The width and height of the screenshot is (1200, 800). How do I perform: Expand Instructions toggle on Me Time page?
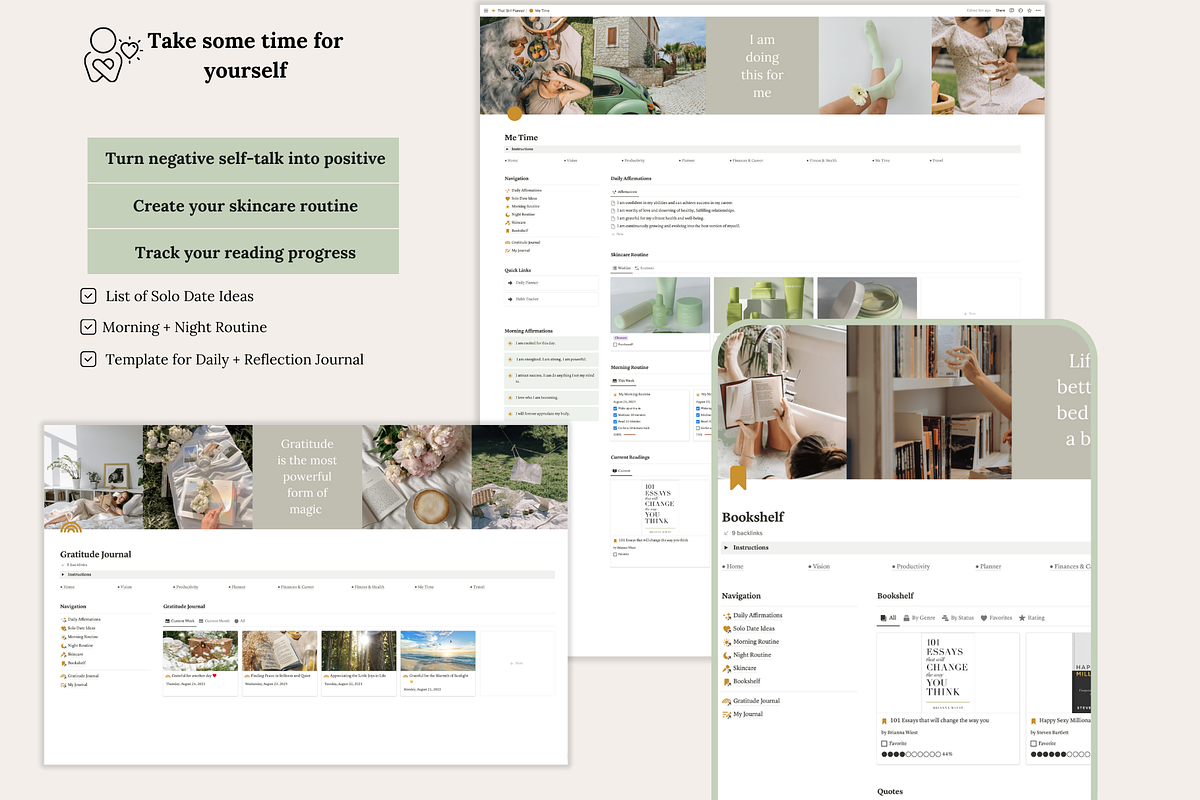[x=507, y=149]
